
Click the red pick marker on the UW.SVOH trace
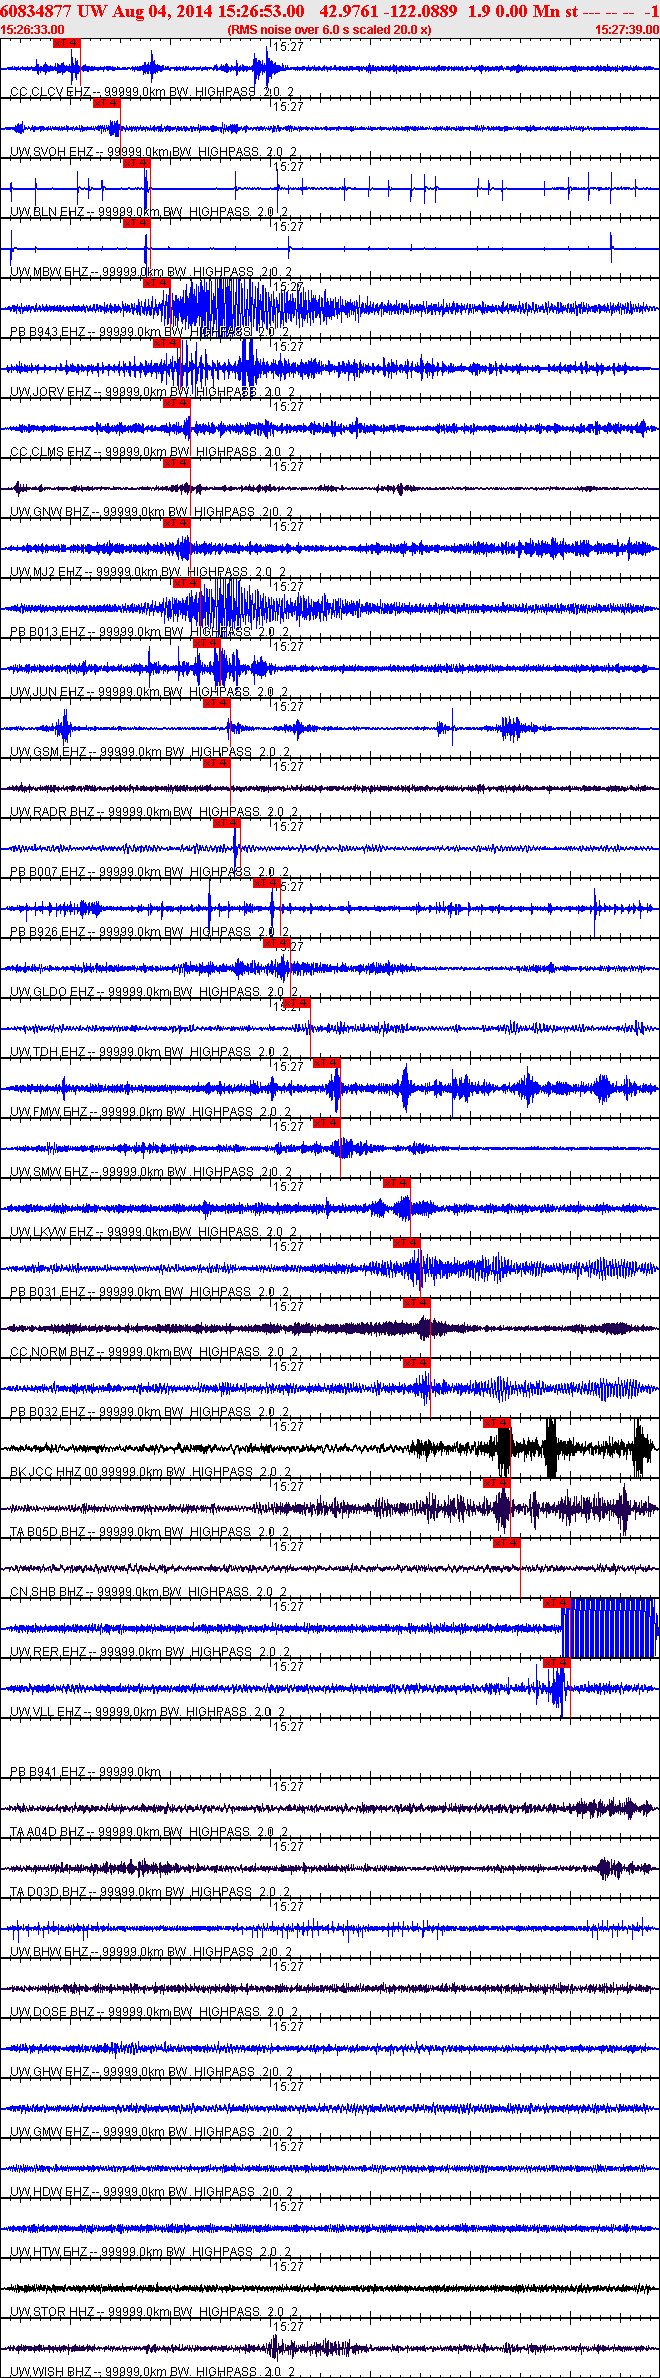pyautogui.click(x=106, y=103)
